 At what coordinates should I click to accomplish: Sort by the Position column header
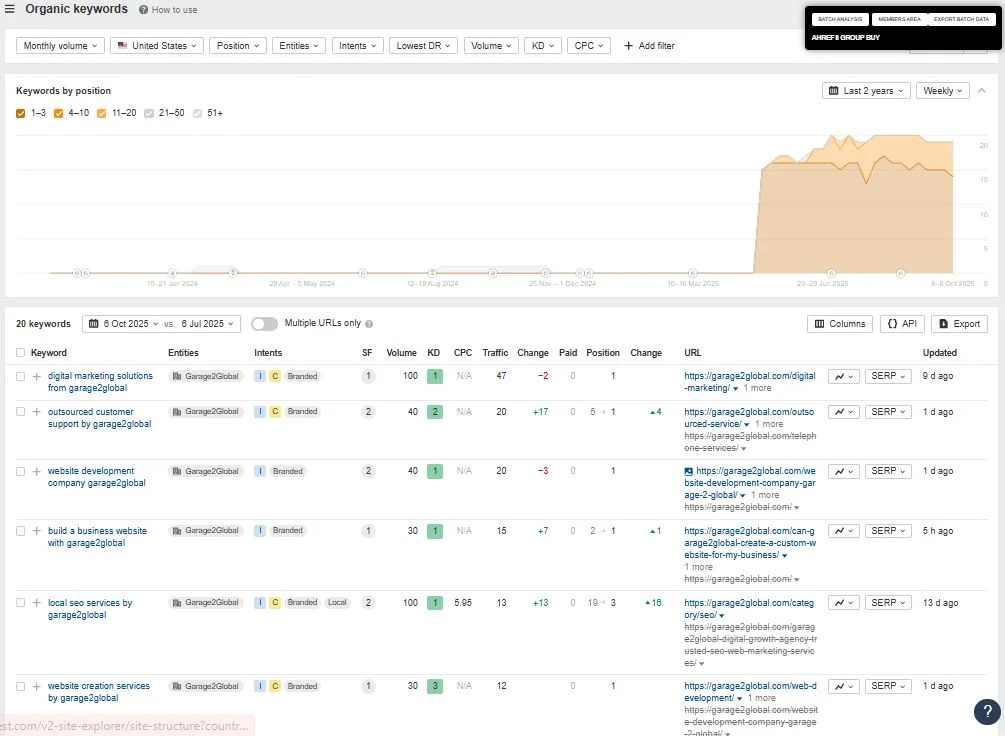[x=602, y=353]
